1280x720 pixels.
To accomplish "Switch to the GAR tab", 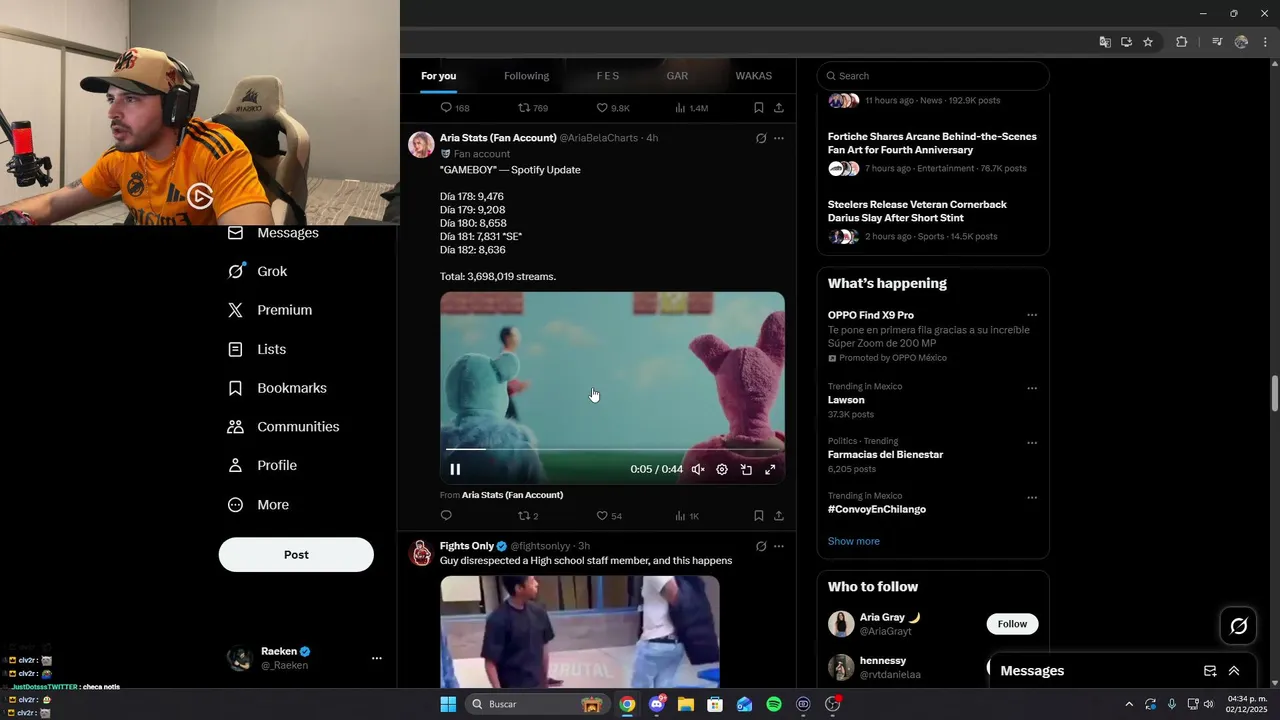I will pos(677,76).
